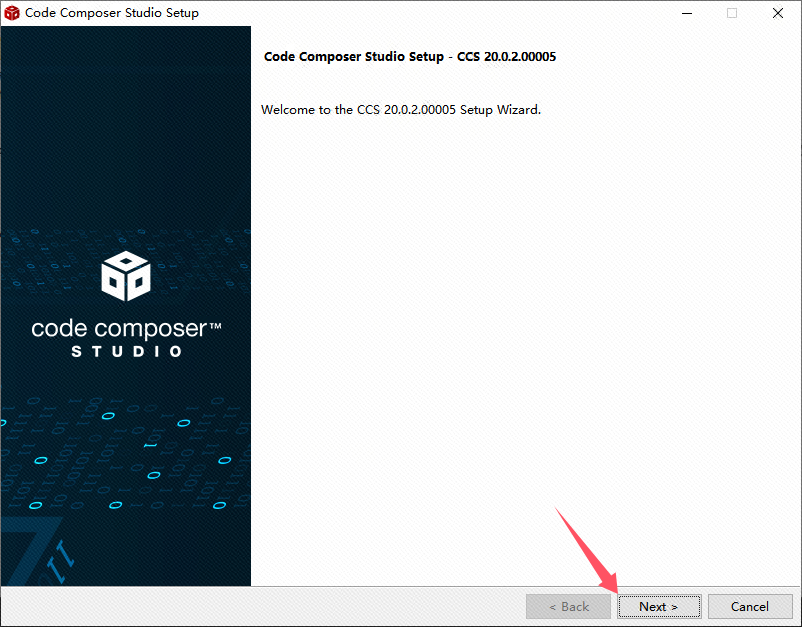Image resolution: width=802 pixels, height=627 pixels.
Task: Click the 'Code Composer Studio Setup' window title text
Action: pos(112,13)
